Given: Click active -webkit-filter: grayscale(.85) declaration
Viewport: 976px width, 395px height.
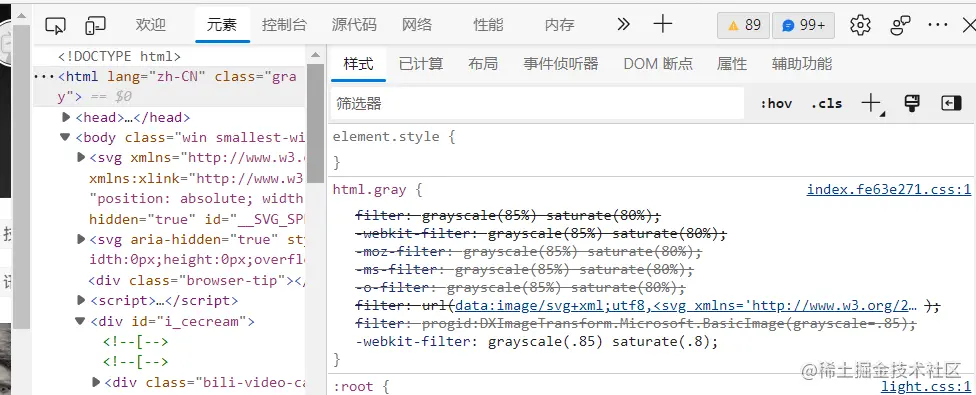Looking at the screenshot, I should click(x=536, y=342).
